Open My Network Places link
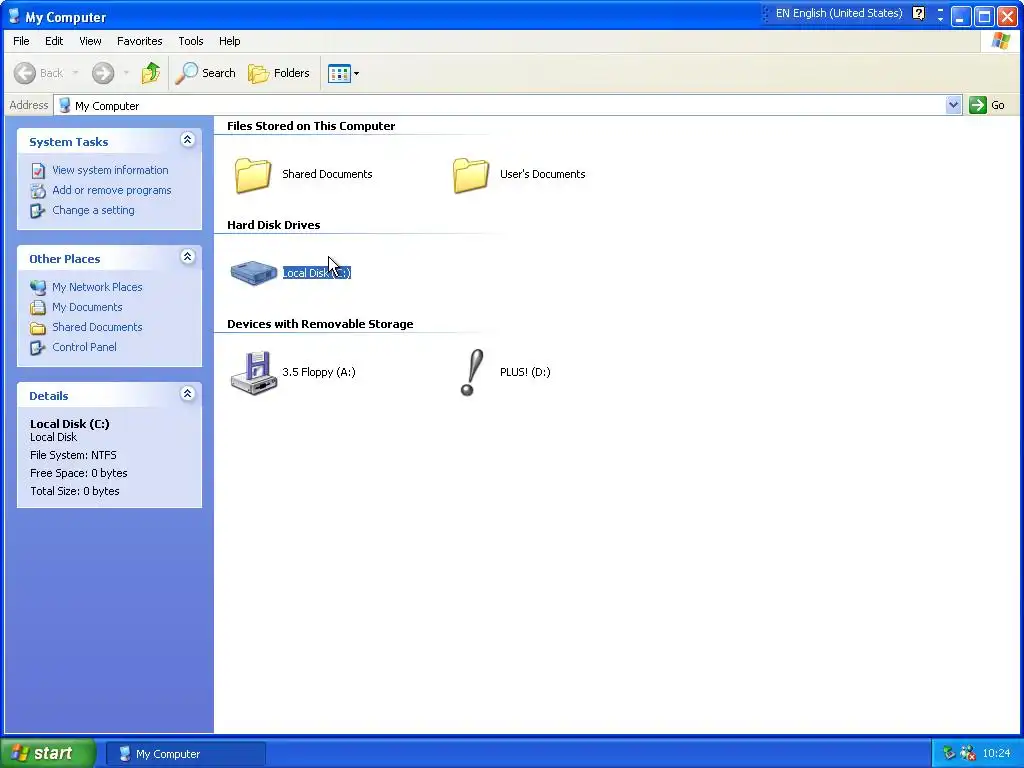 97,287
